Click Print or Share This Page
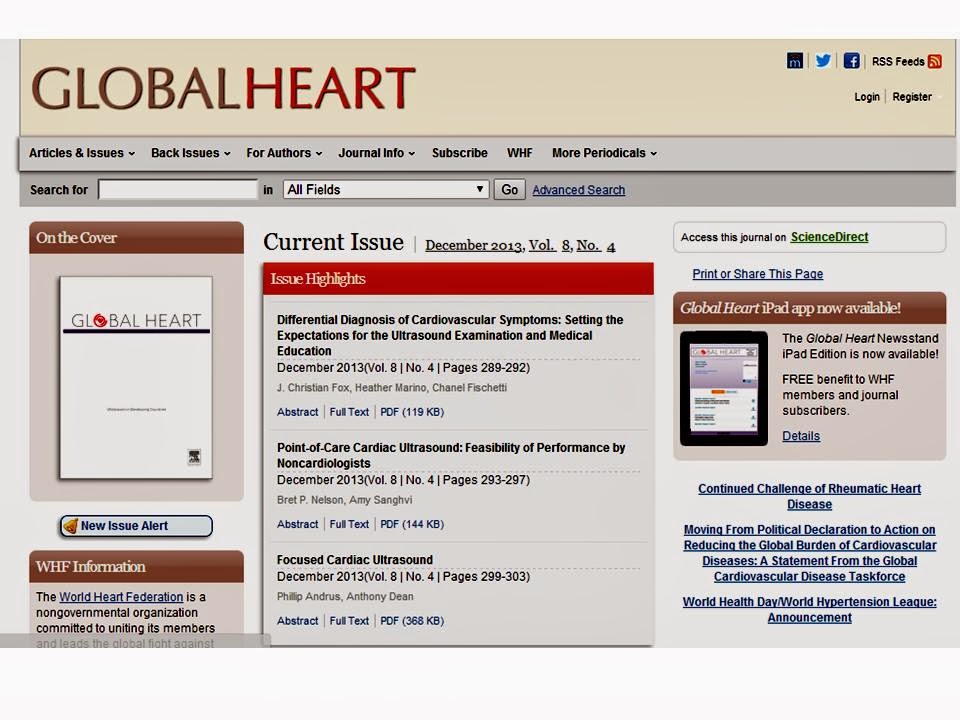This screenshot has width=960, height=720. pyautogui.click(x=757, y=274)
